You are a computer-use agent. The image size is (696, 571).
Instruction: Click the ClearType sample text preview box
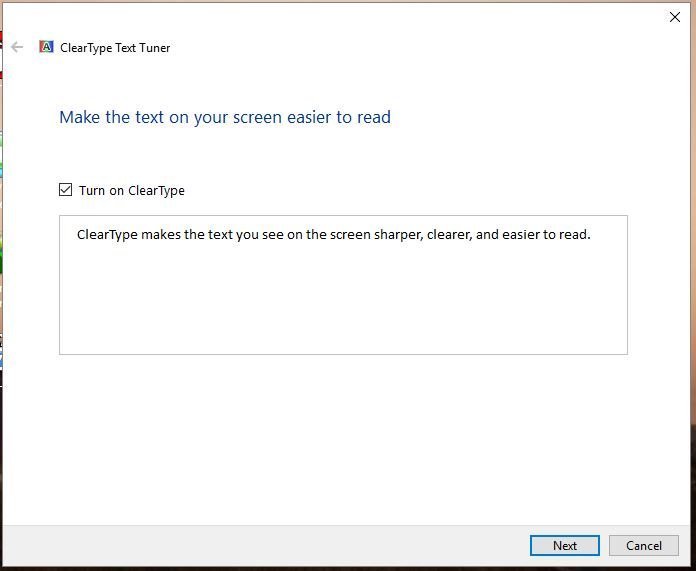(343, 285)
